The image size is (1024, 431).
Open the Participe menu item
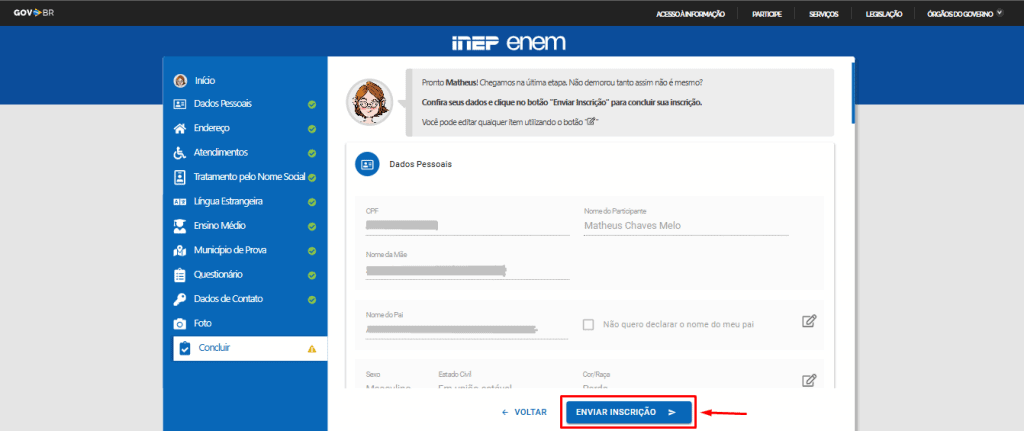(x=767, y=14)
